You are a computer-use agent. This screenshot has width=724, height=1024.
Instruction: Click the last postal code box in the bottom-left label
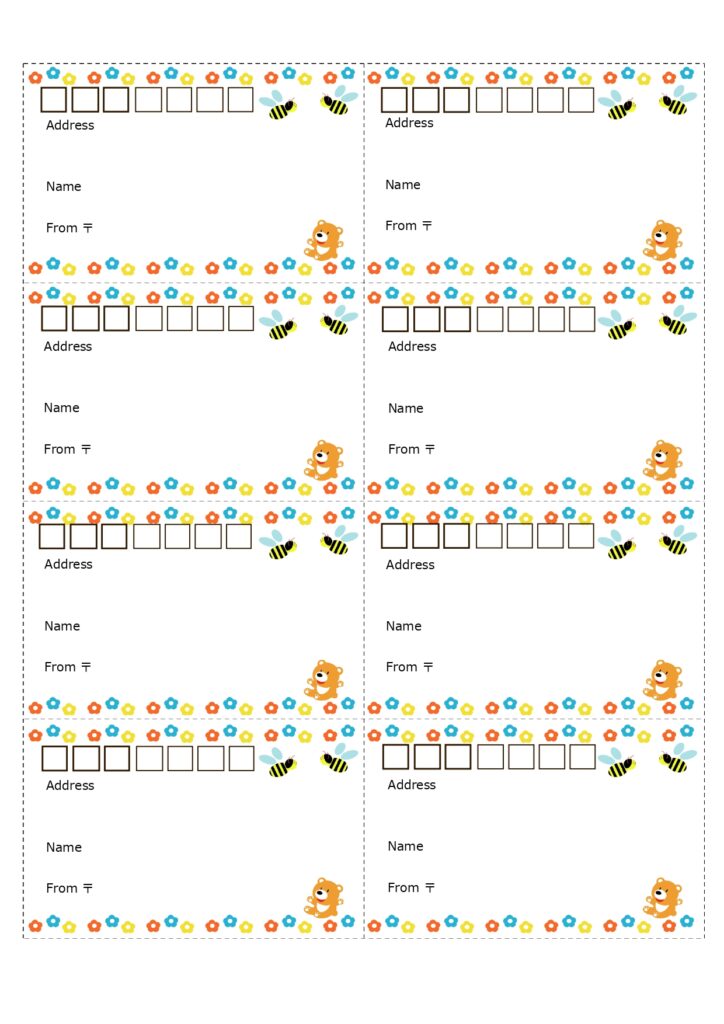point(241,758)
